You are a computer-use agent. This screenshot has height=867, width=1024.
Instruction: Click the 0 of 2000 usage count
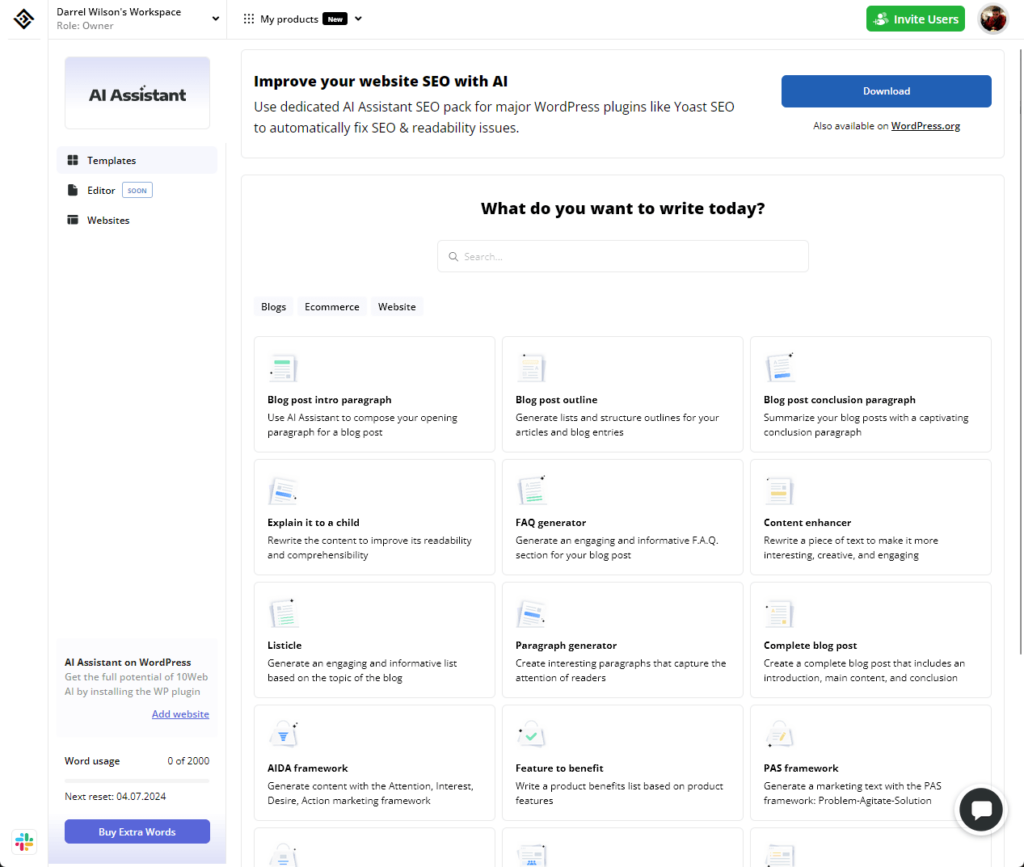tap(188, 761)
